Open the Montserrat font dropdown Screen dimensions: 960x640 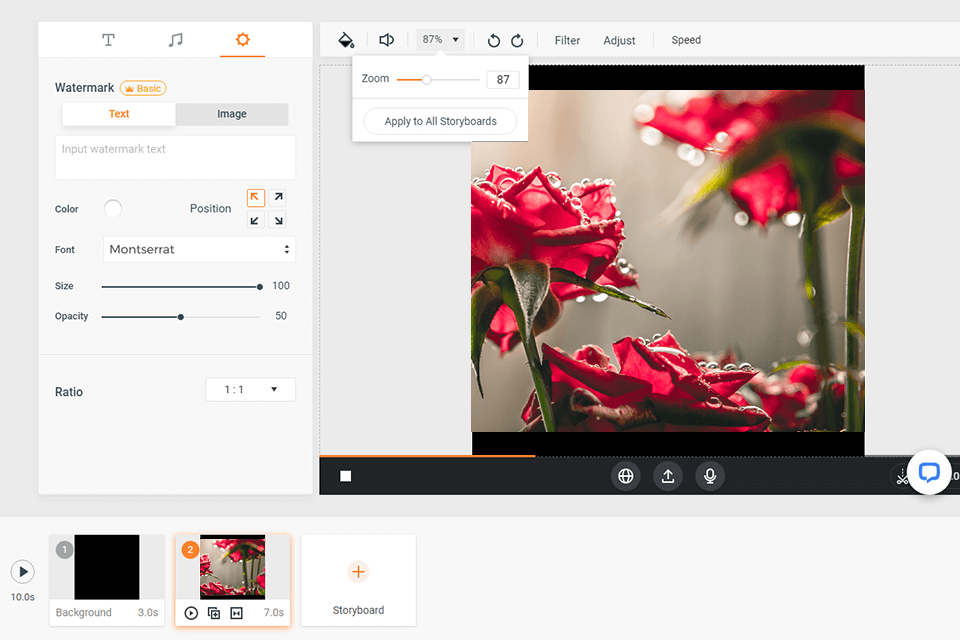199,249
